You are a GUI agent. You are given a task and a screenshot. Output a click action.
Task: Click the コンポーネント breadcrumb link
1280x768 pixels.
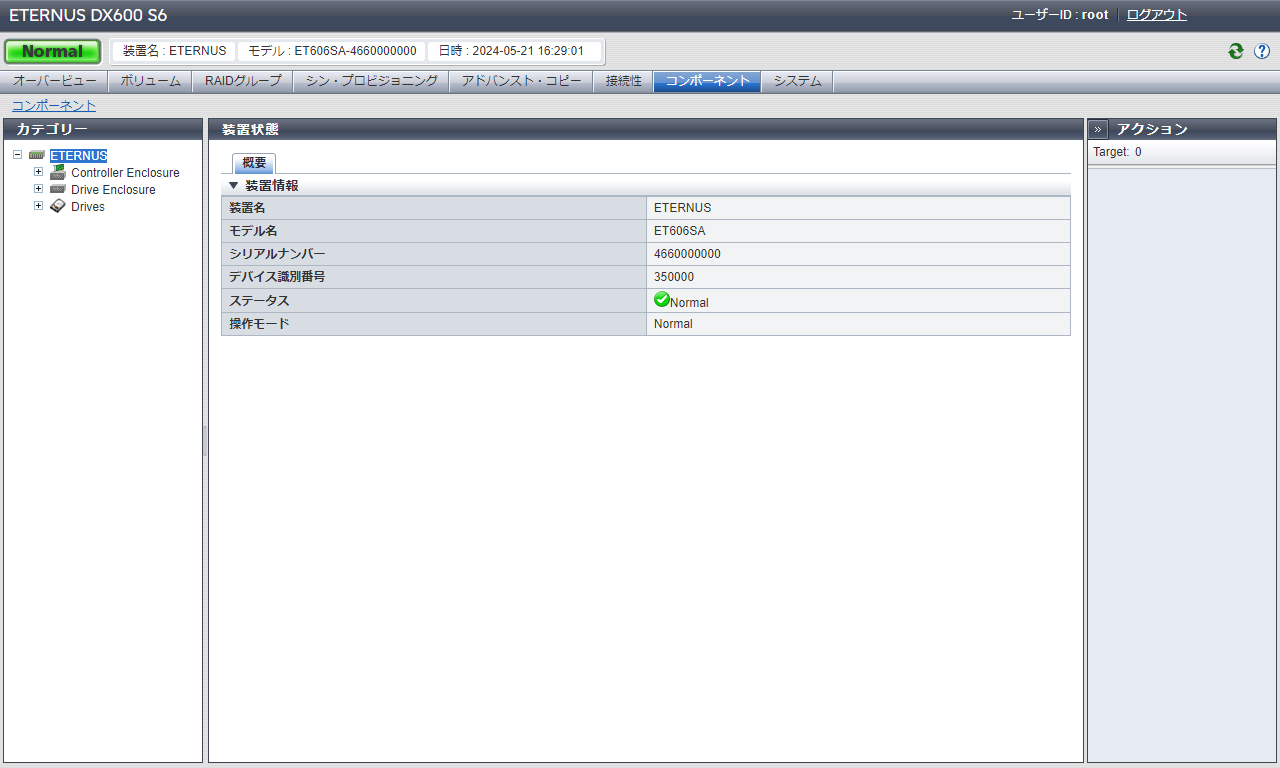tap(54, 105)
